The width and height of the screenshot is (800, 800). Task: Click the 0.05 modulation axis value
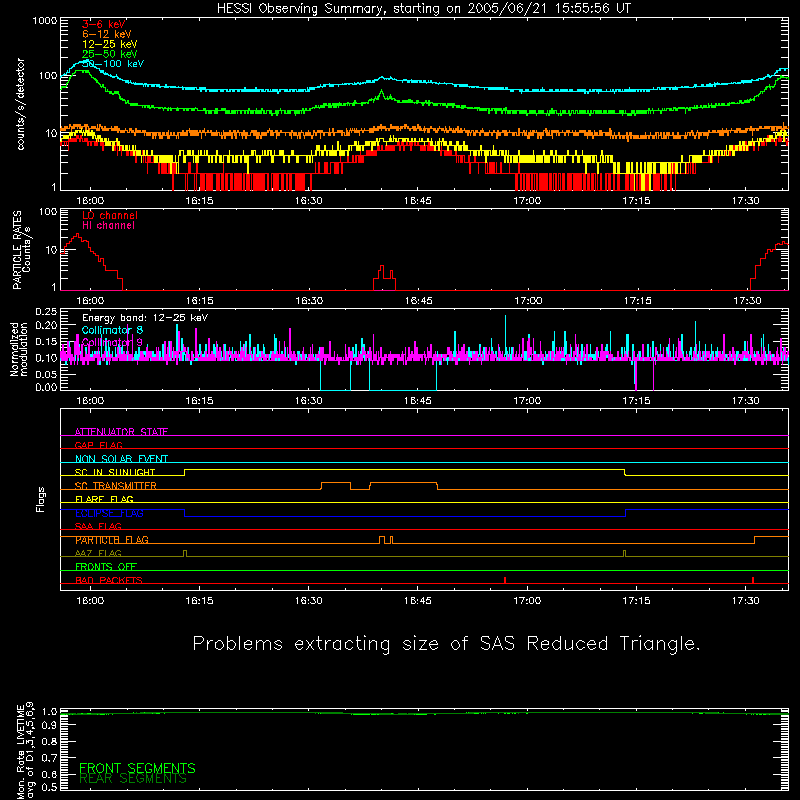(x=46, y=374)
